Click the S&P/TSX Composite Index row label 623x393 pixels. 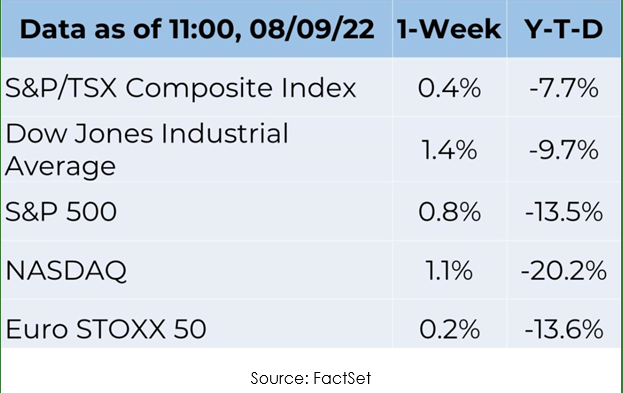[180, 87]
